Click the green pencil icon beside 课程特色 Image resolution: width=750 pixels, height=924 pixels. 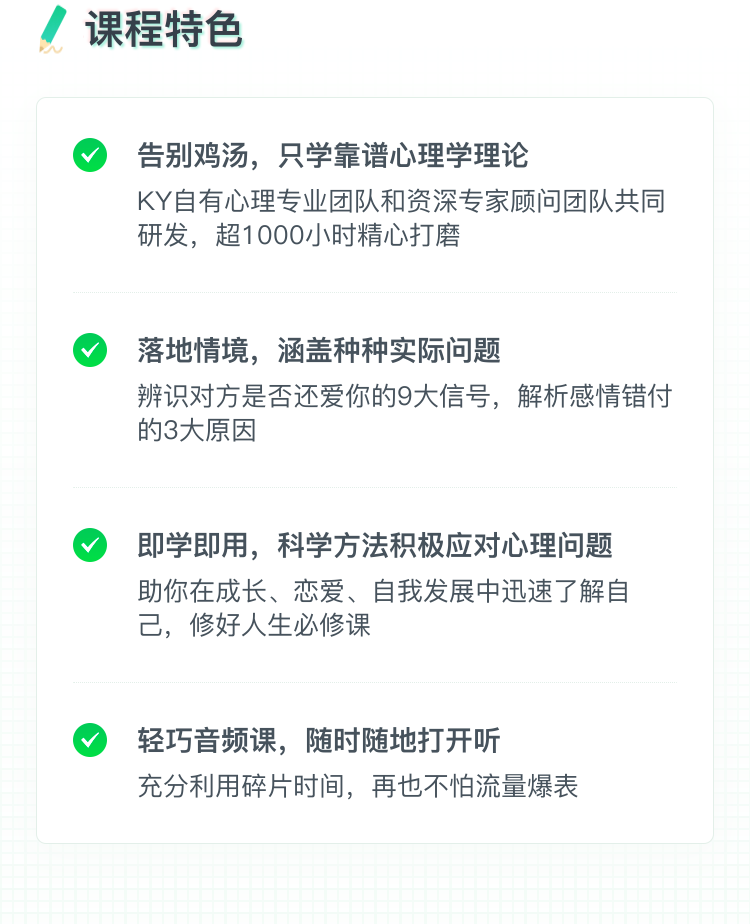(52, 29)
